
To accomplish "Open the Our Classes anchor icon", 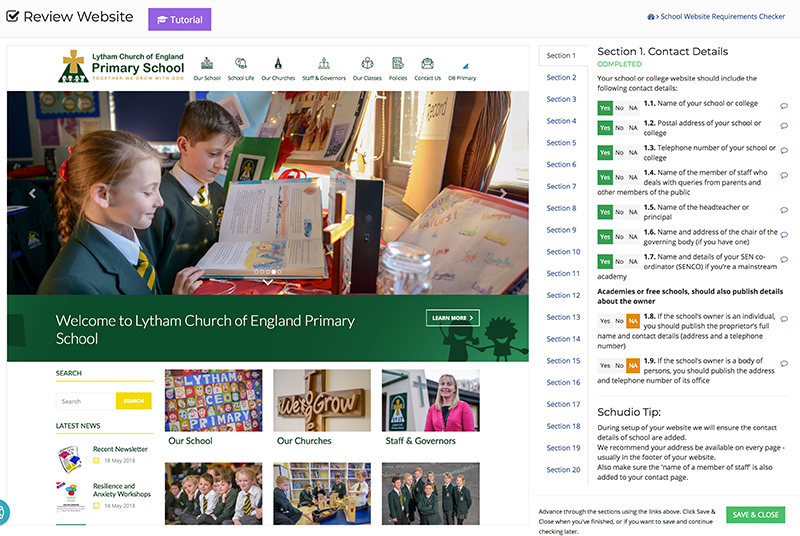I will tap(367, 64).
